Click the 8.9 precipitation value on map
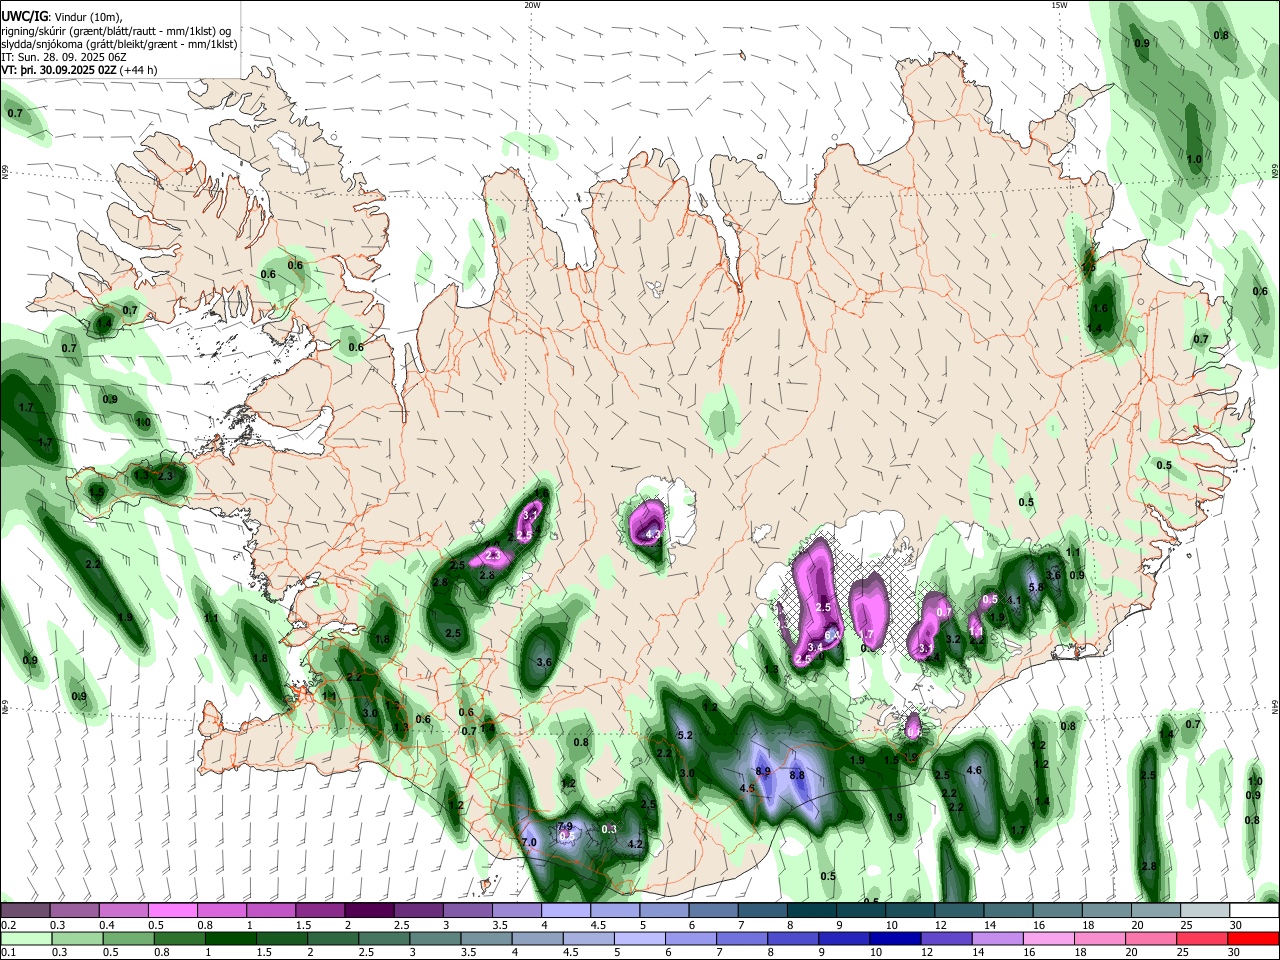1280x960 pixels. coord(763,772)
